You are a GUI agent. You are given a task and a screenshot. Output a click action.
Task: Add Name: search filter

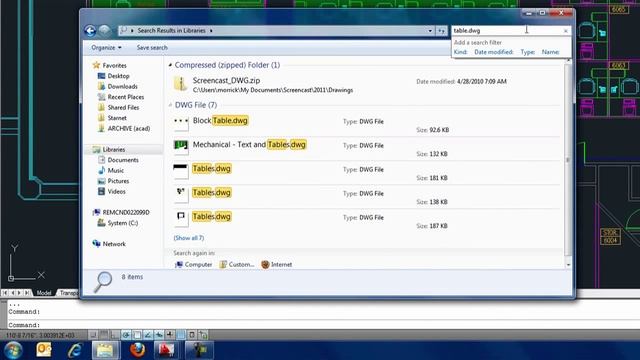pyautogui.click(x=550, y=52)
